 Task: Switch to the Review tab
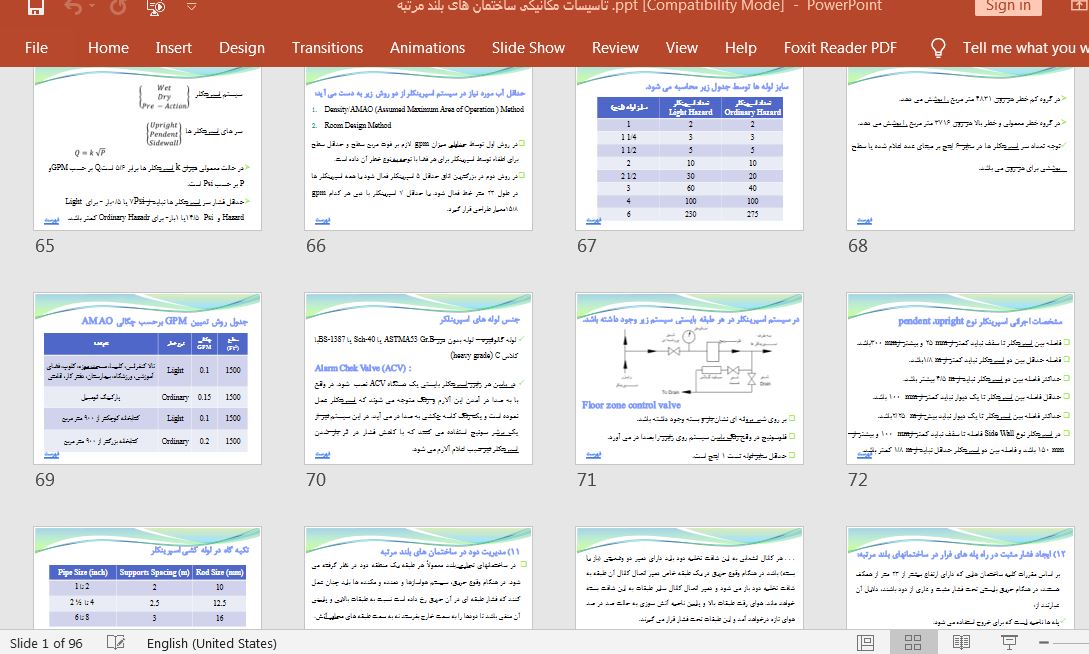(x=615, y=48)
